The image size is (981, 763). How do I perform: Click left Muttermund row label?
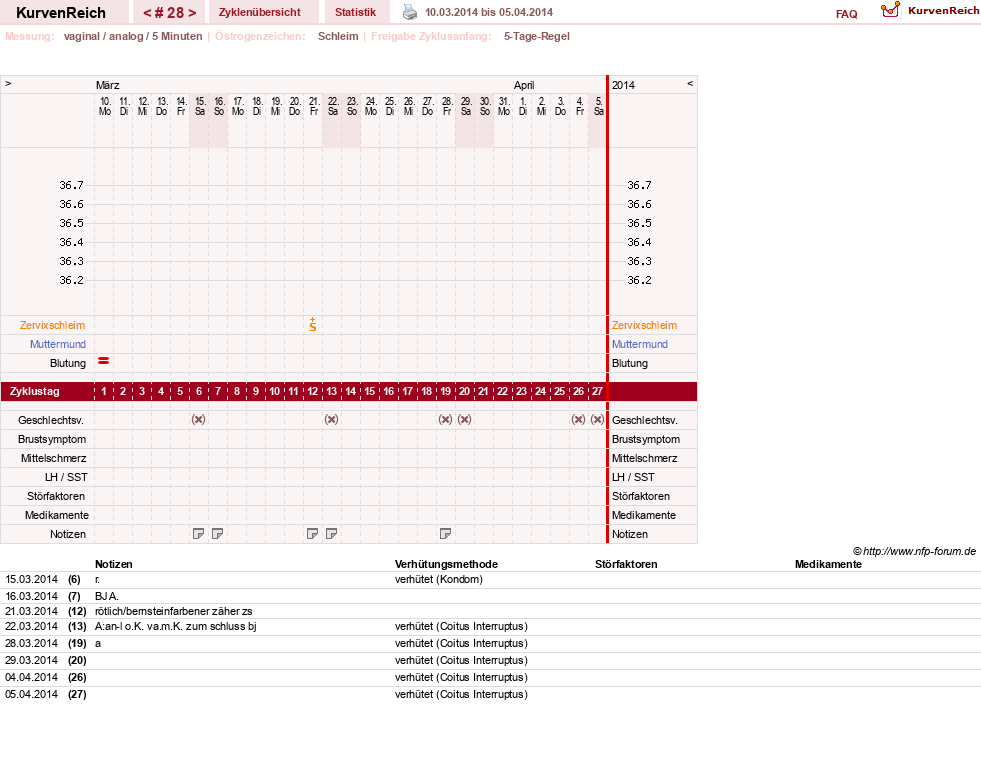58,344
